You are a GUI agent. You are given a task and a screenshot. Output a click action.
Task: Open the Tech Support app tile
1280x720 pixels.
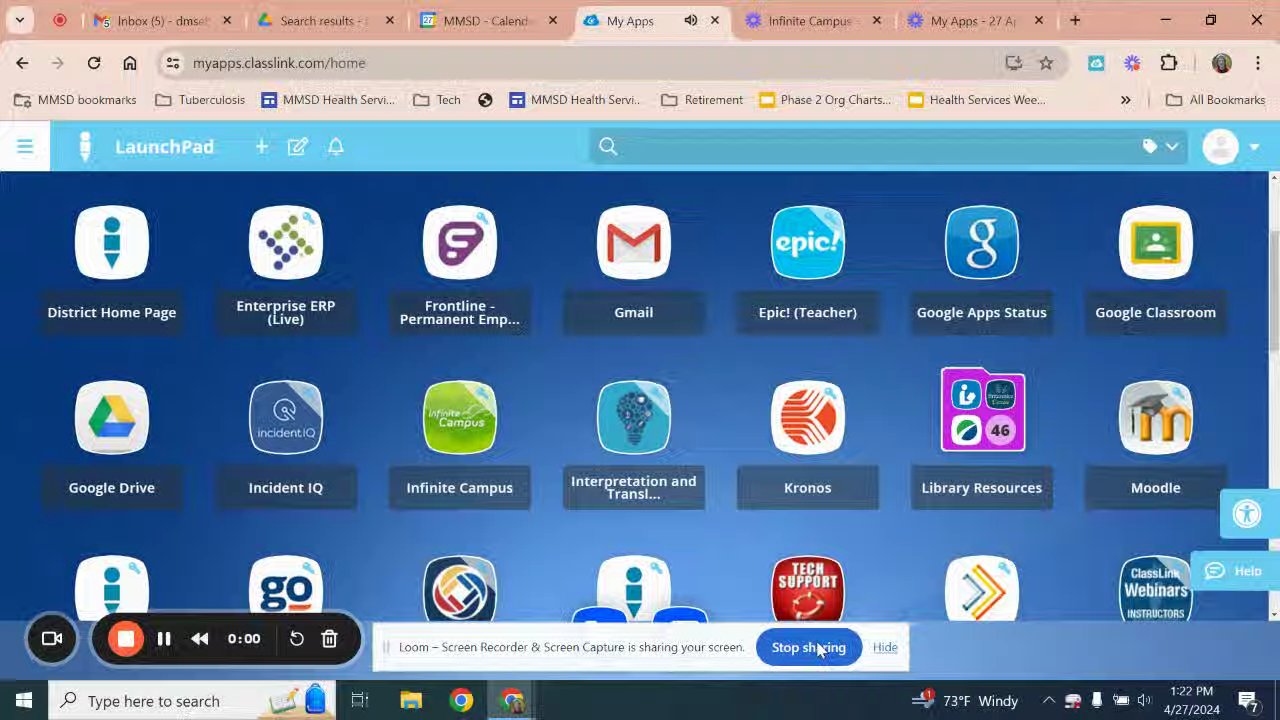point(808,589)
